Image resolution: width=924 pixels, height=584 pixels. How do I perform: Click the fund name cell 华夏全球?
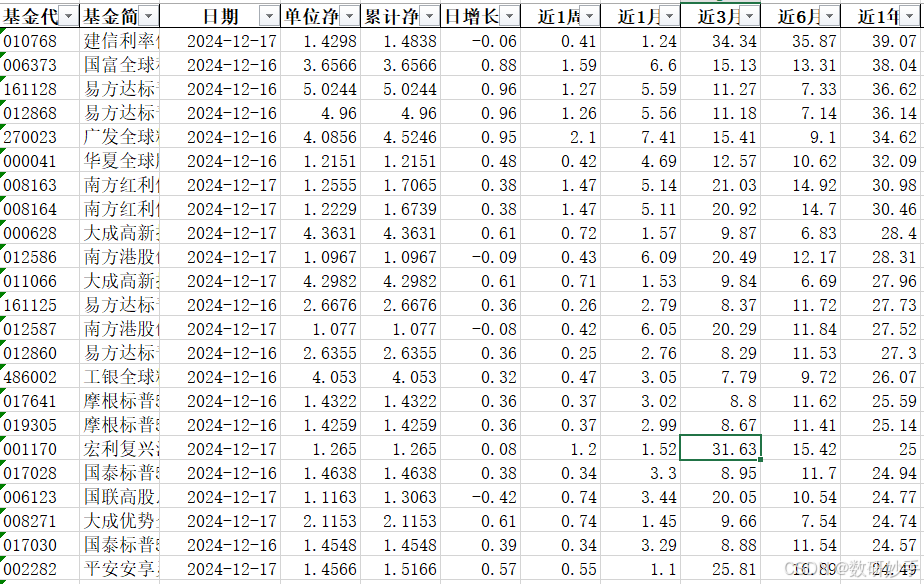[x=120, y=161]
